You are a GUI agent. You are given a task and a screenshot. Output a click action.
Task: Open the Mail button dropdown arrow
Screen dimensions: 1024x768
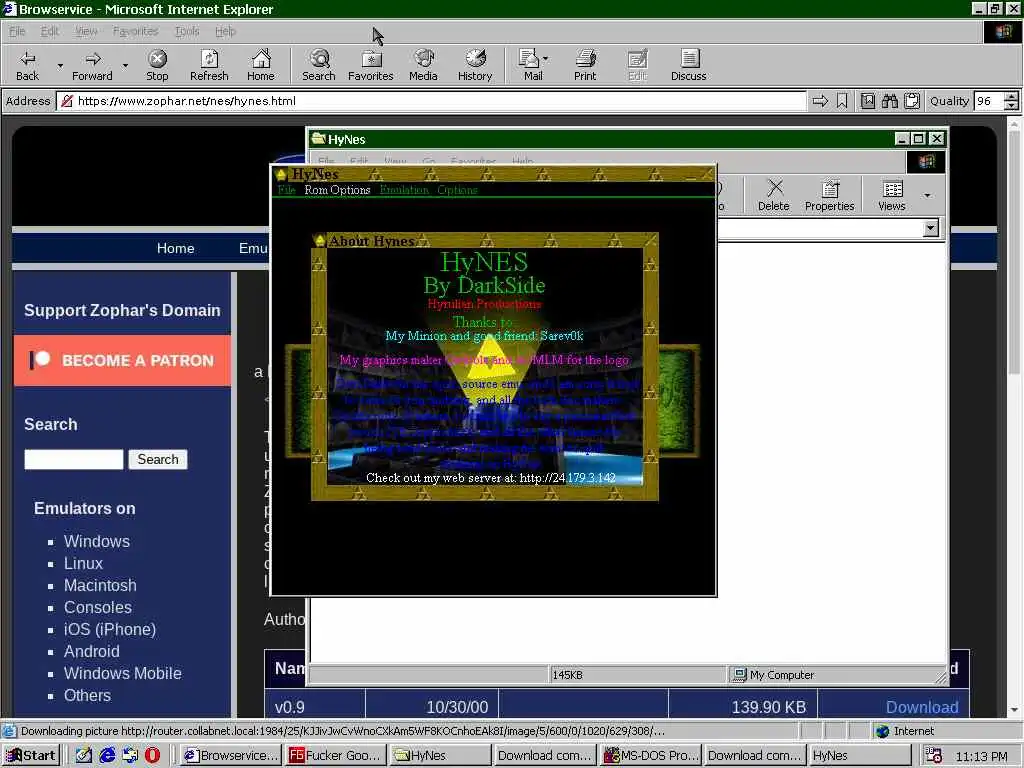[545, 59]
